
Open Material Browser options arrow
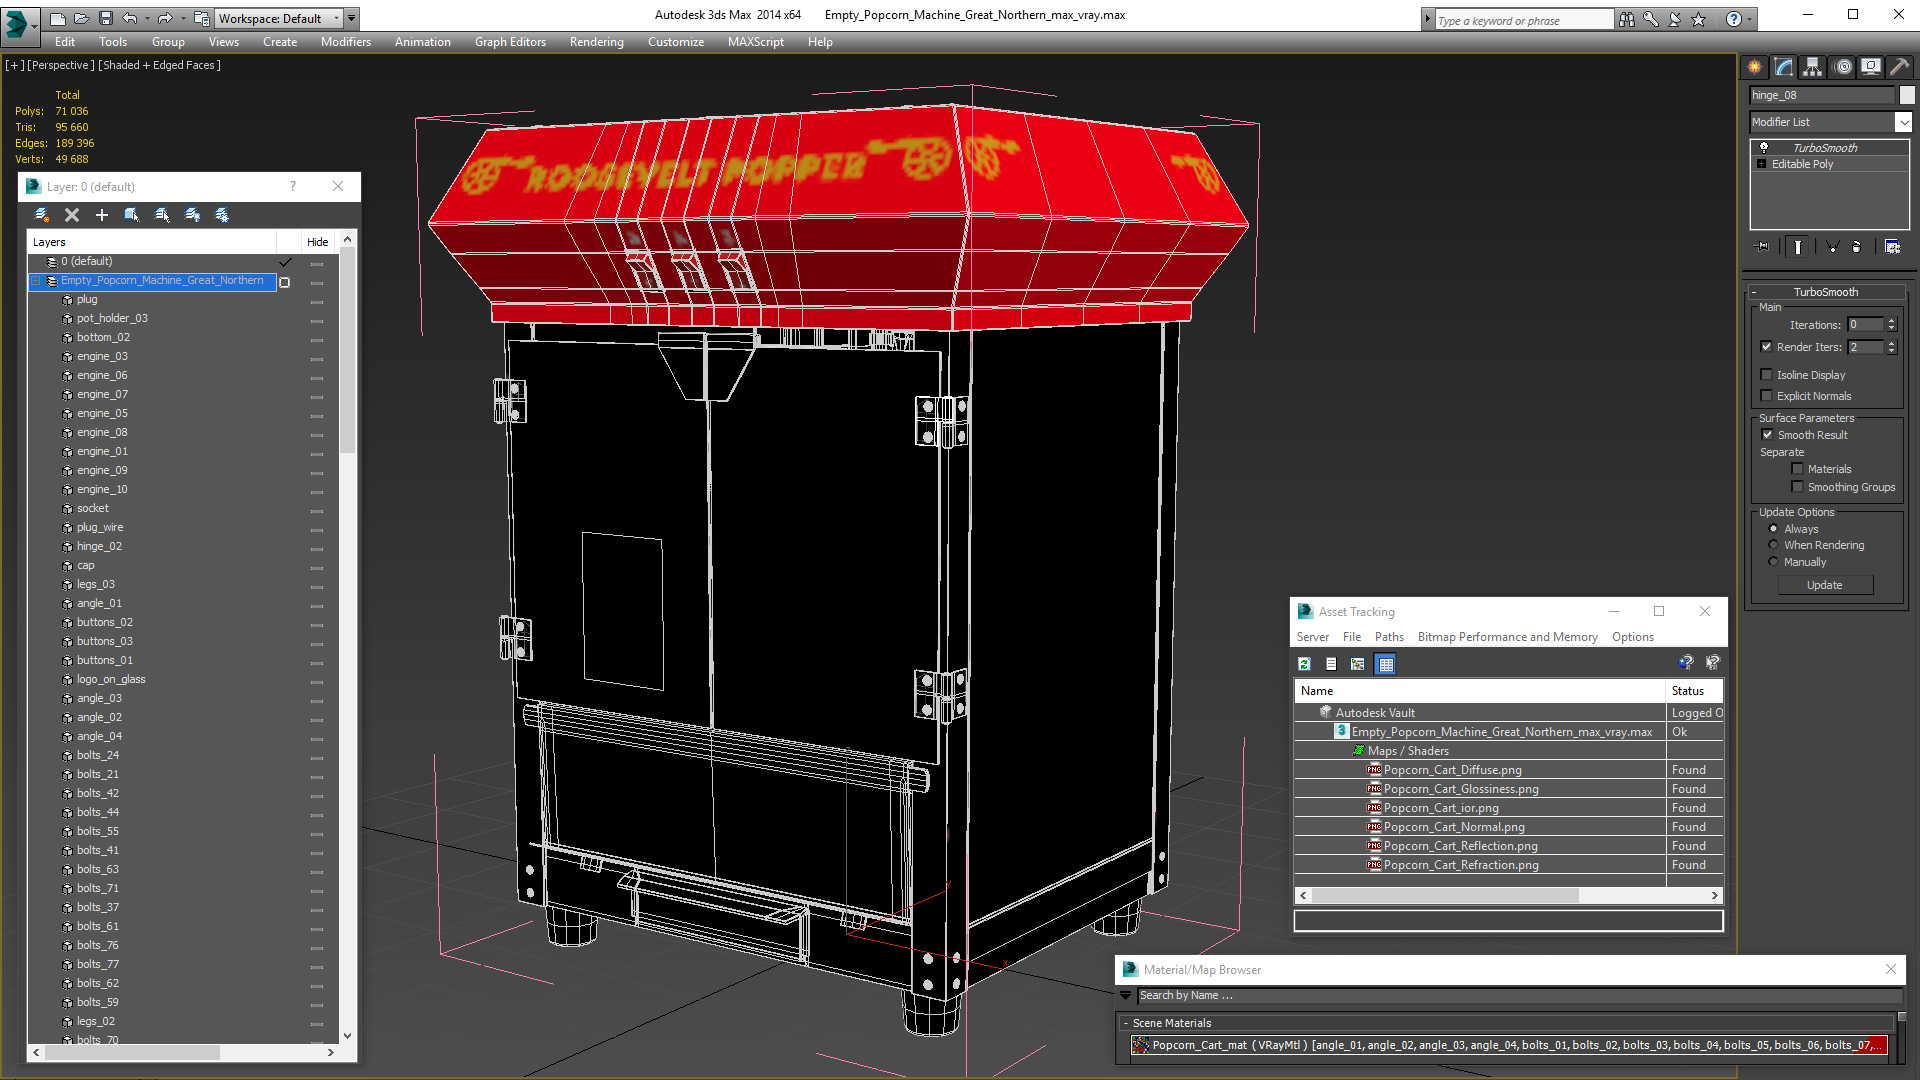pyautogui.click(x=1126, y=996)
